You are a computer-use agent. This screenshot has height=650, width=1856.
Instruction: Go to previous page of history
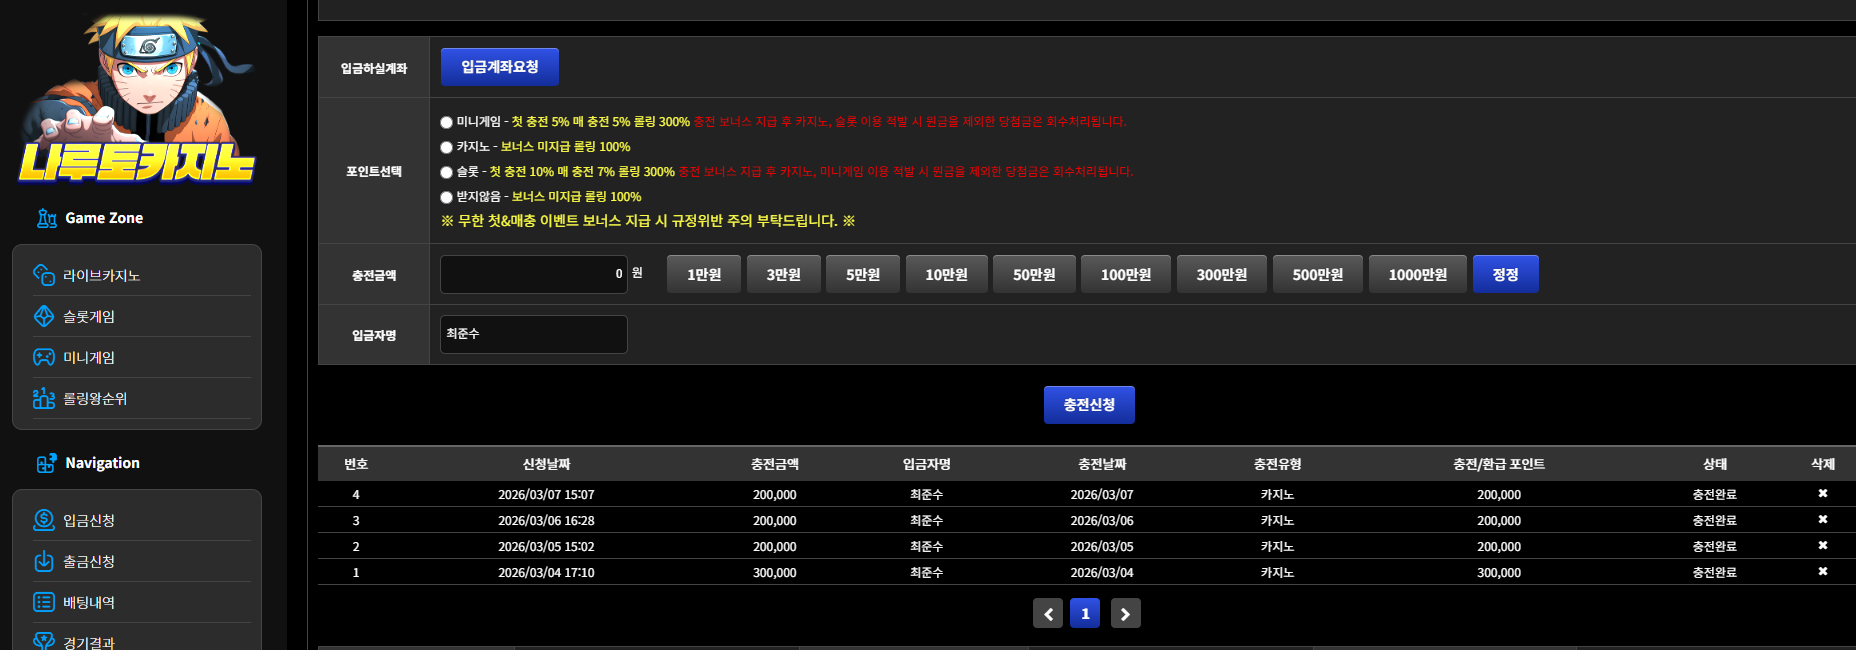[x=1048, y=613]
